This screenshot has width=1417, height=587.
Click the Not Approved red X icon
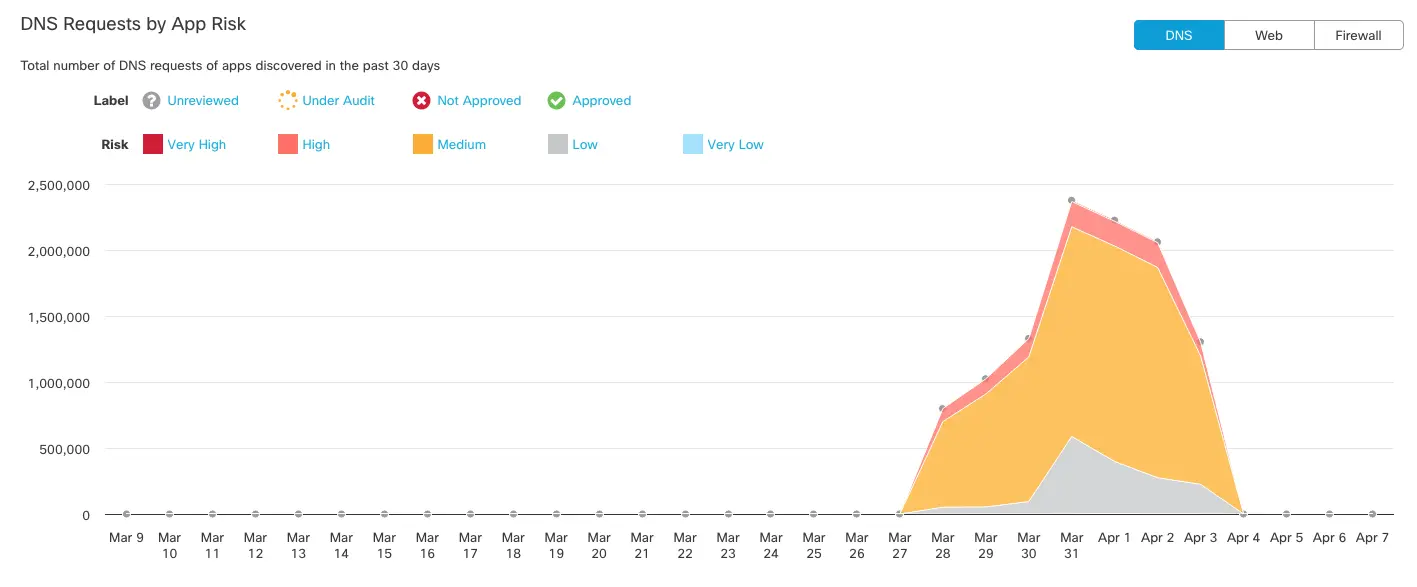tap(421, 100)
